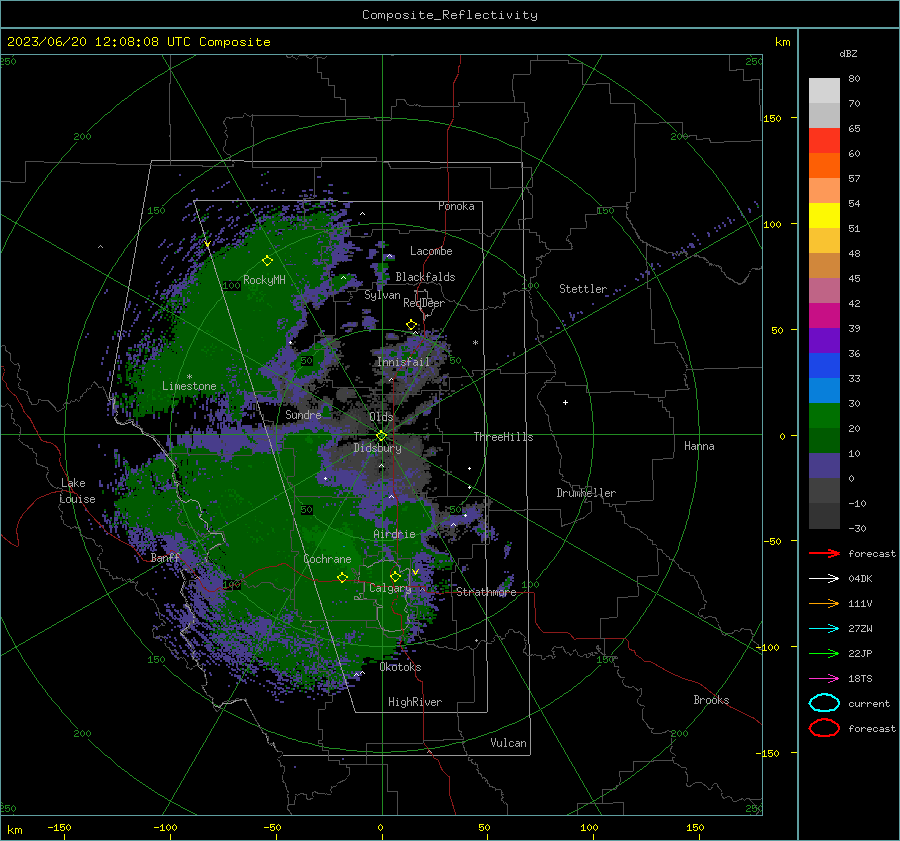
Task: Click the Lake Louise label
Action: point(78,491)
